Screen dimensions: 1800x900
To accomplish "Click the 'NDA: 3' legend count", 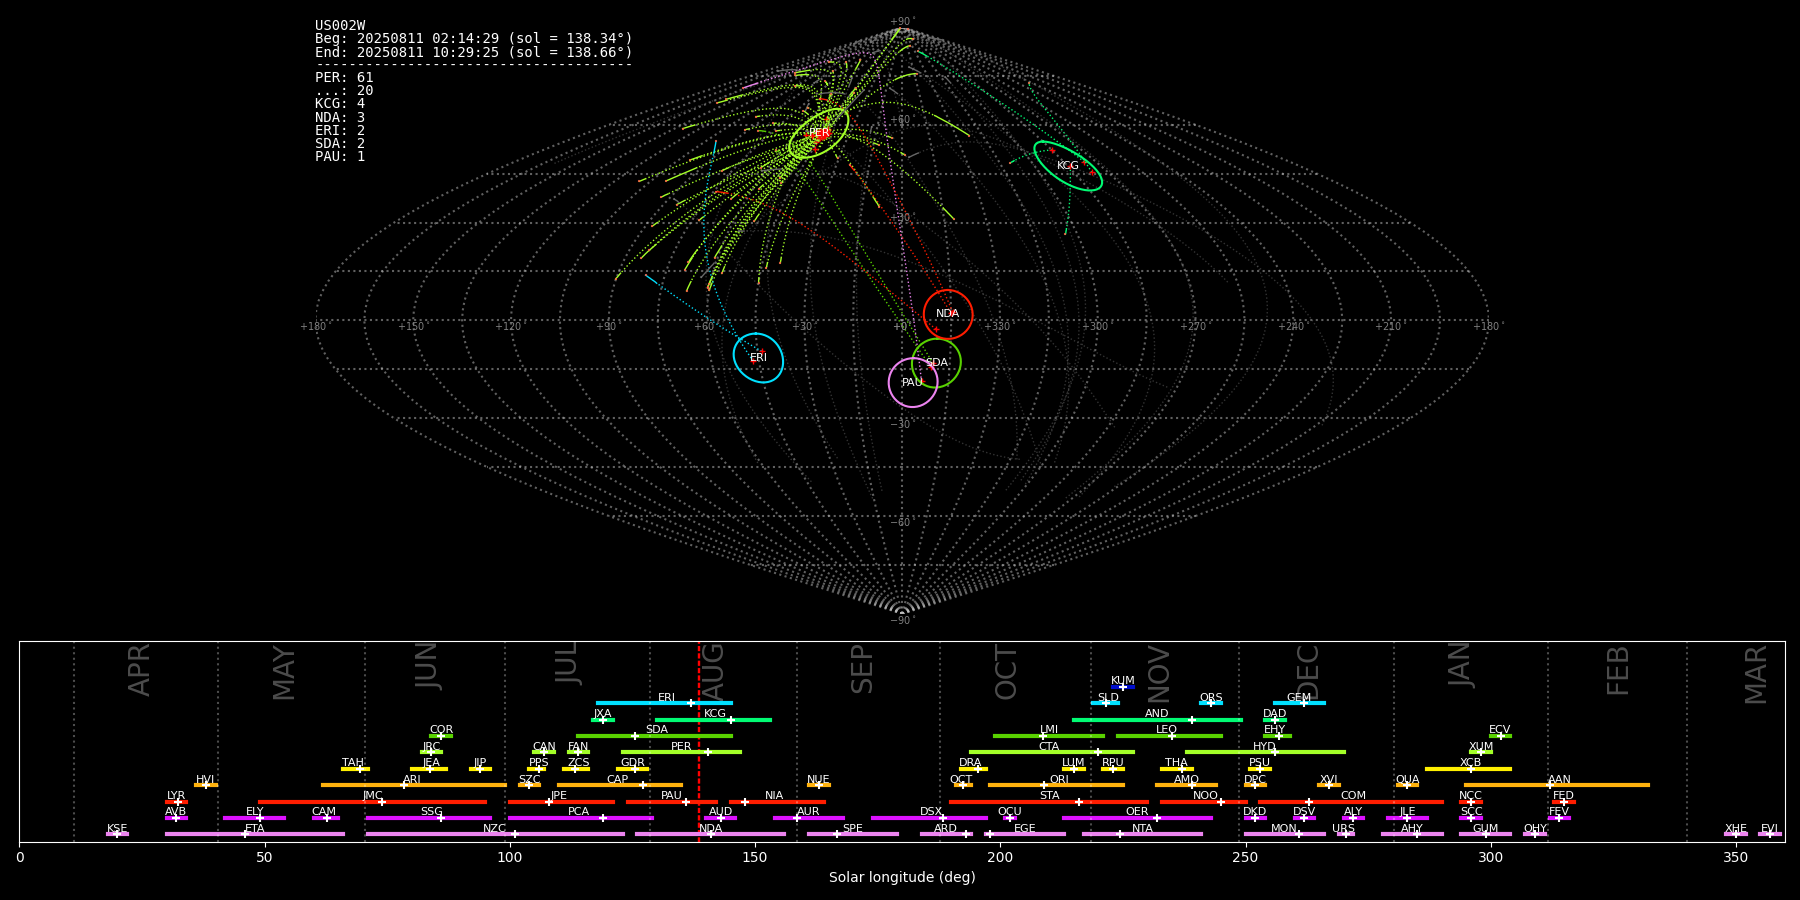I will (x=340, y=118).
